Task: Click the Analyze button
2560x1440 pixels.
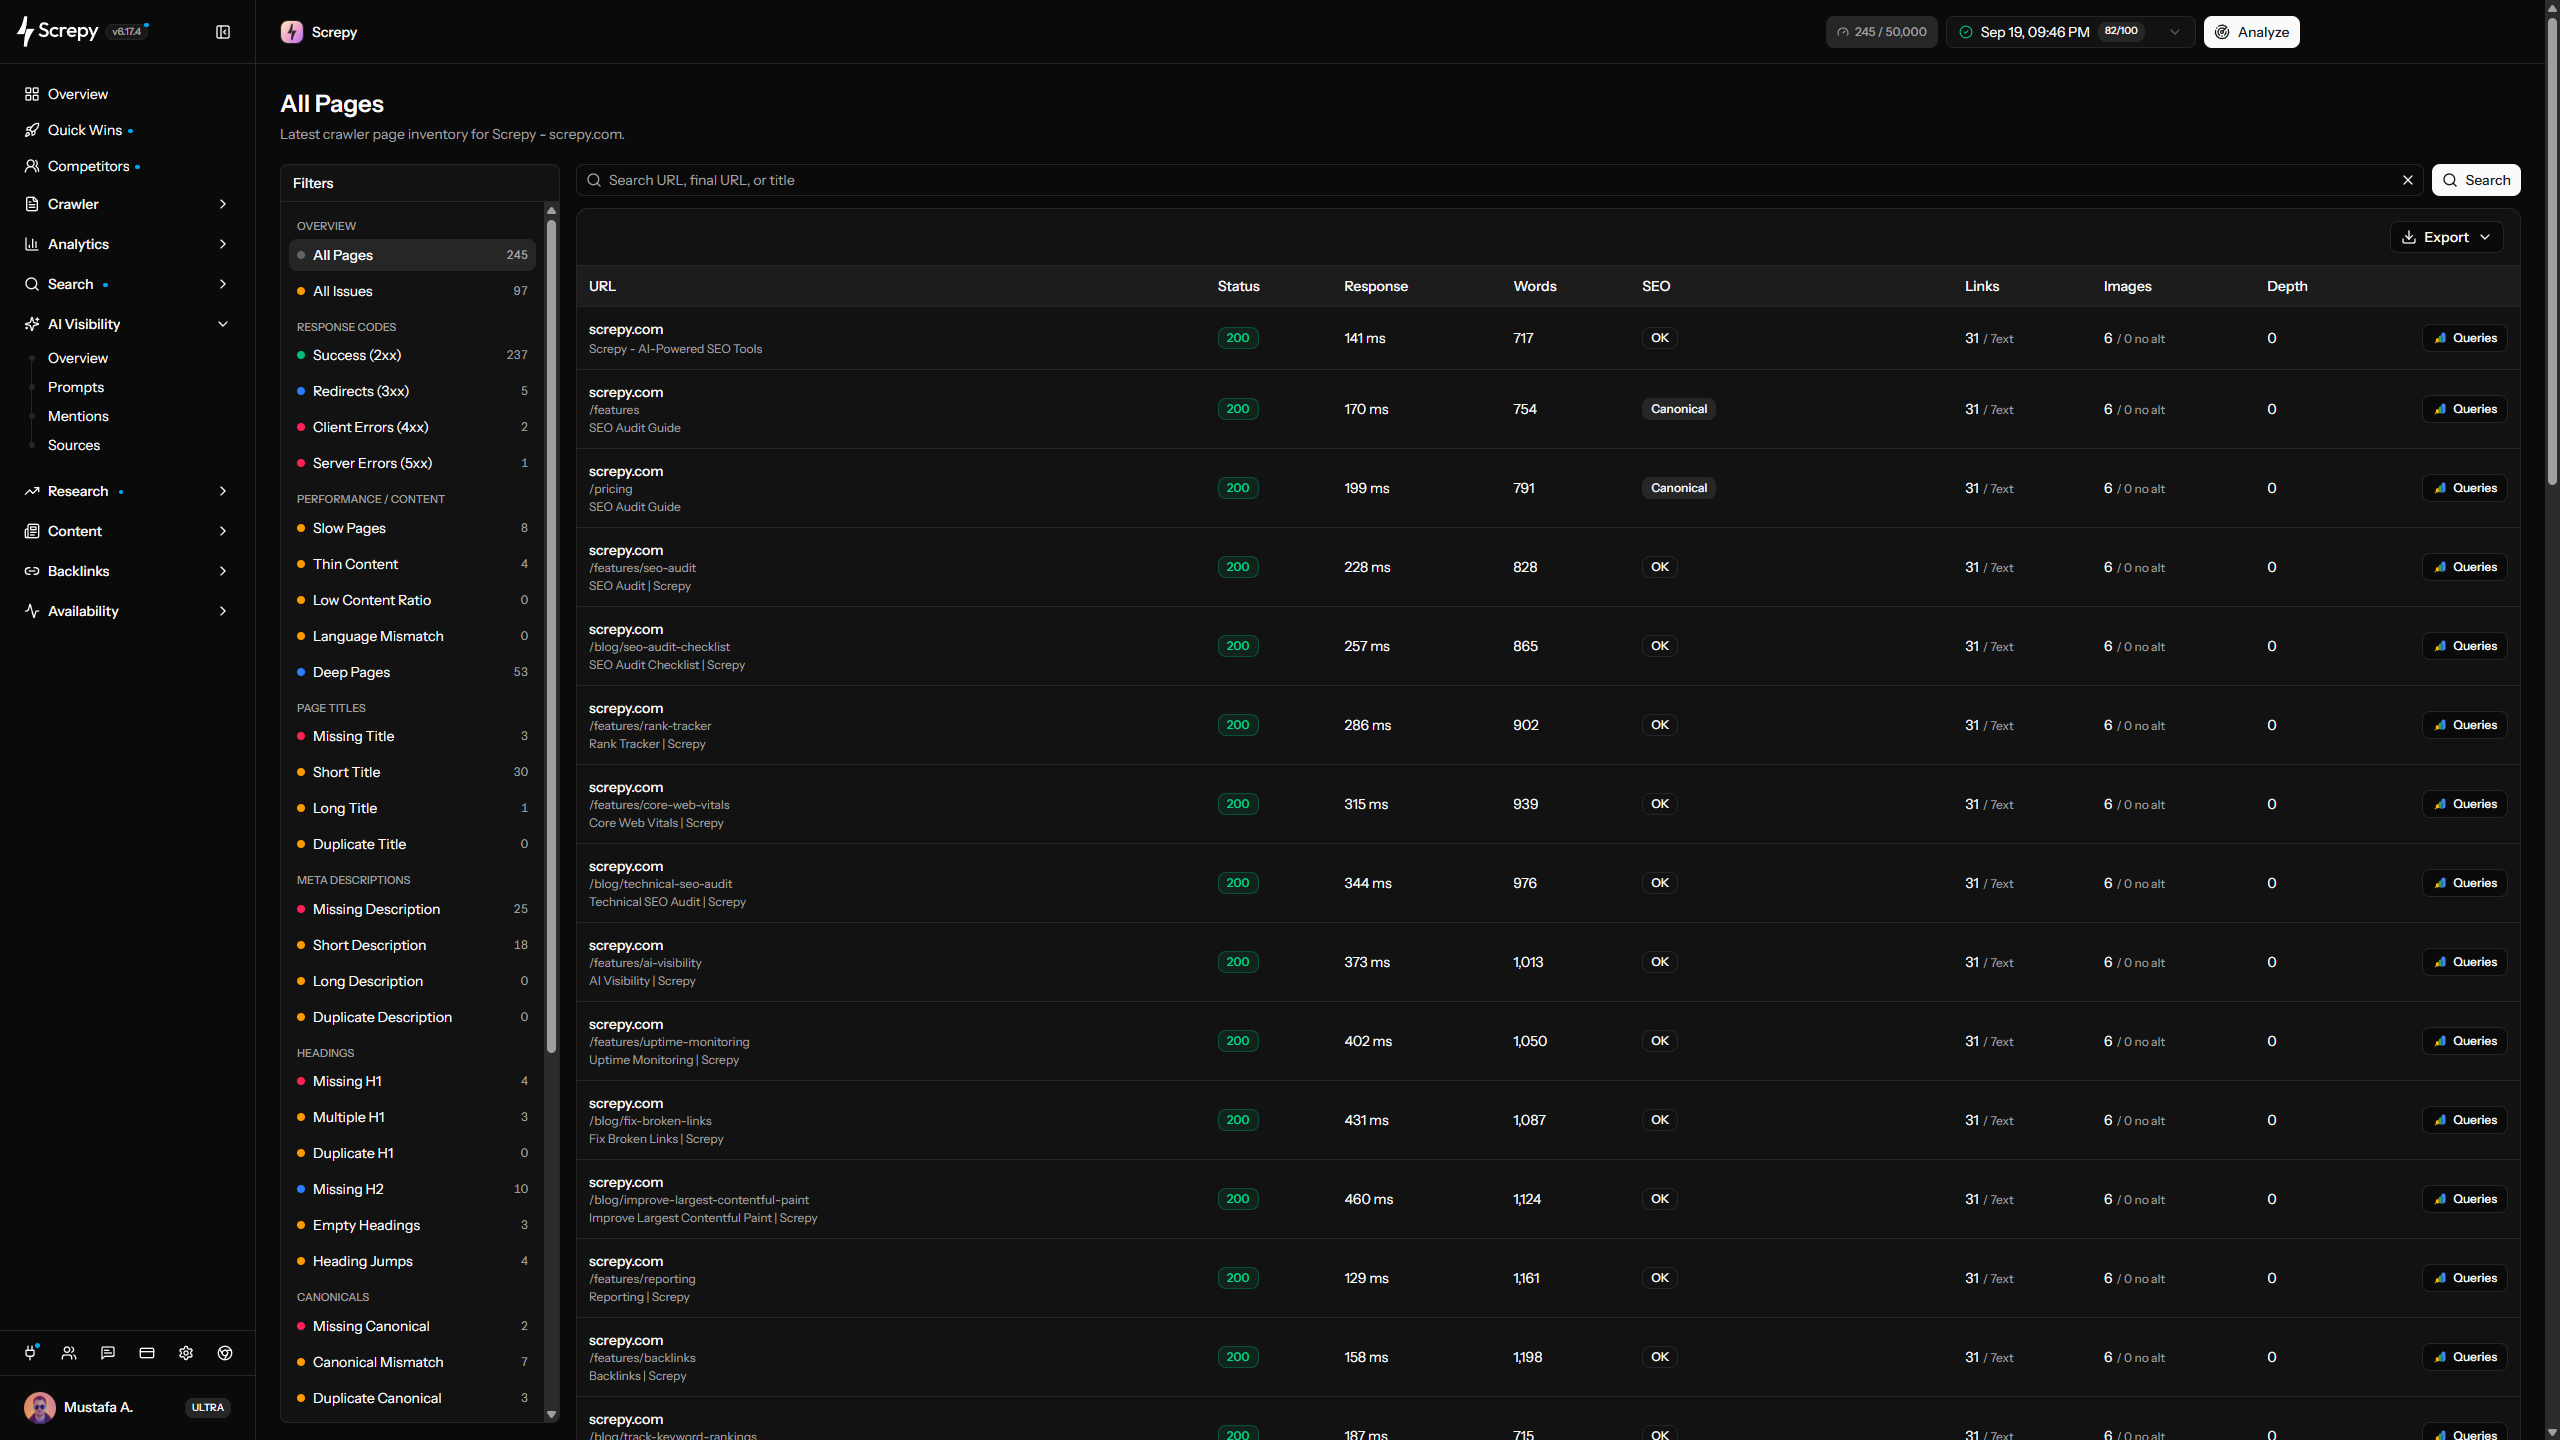Action: pos(2252,32)
